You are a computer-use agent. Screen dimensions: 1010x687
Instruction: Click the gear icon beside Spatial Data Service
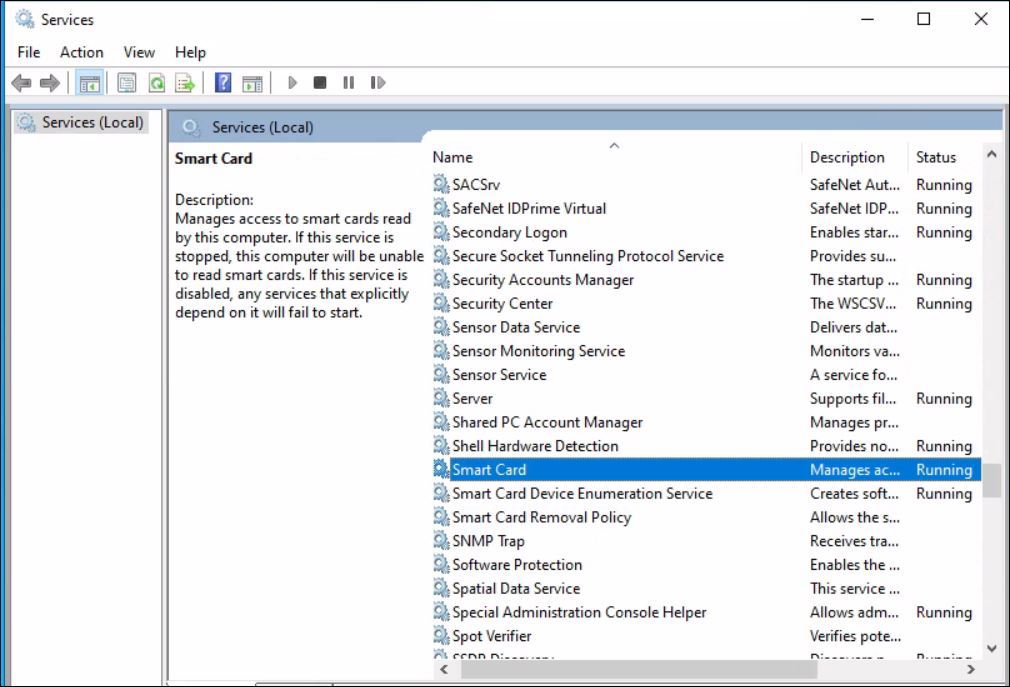[x=441, y=588]
